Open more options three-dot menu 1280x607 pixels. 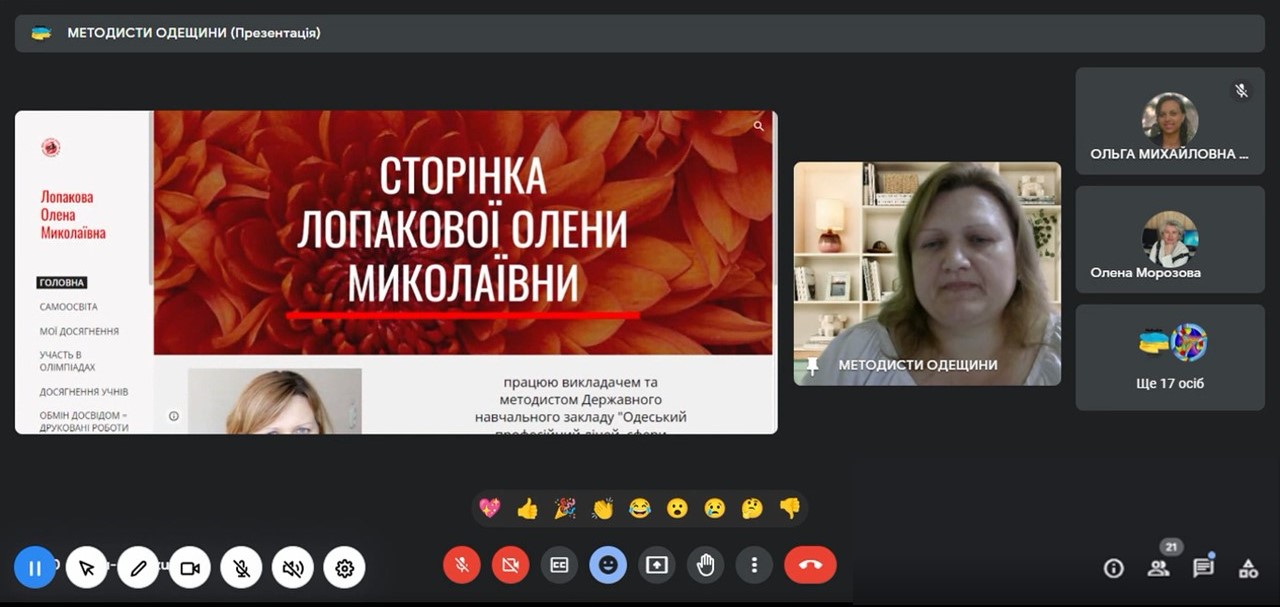754,565
